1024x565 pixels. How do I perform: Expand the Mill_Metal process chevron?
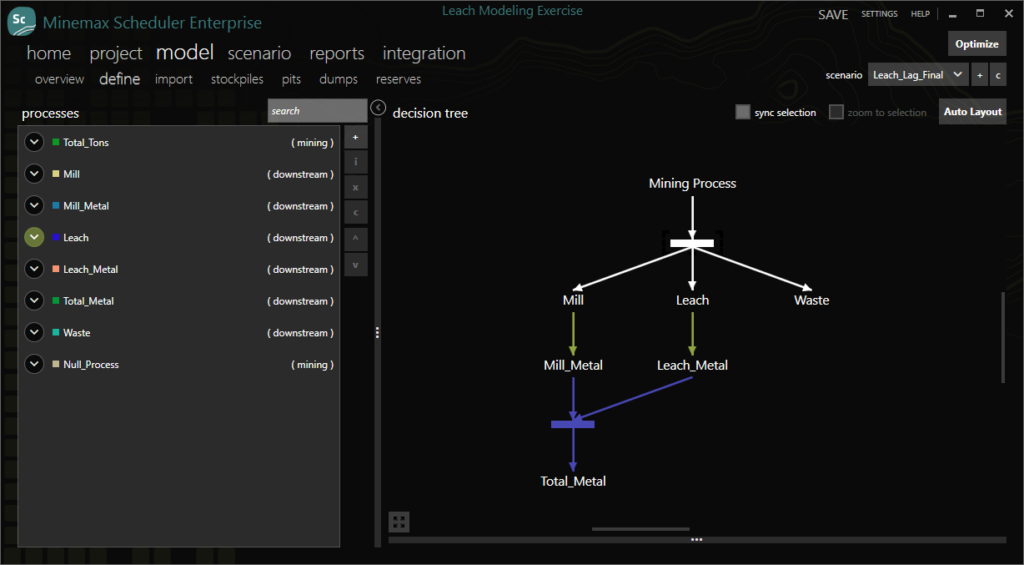click(34, 205)
